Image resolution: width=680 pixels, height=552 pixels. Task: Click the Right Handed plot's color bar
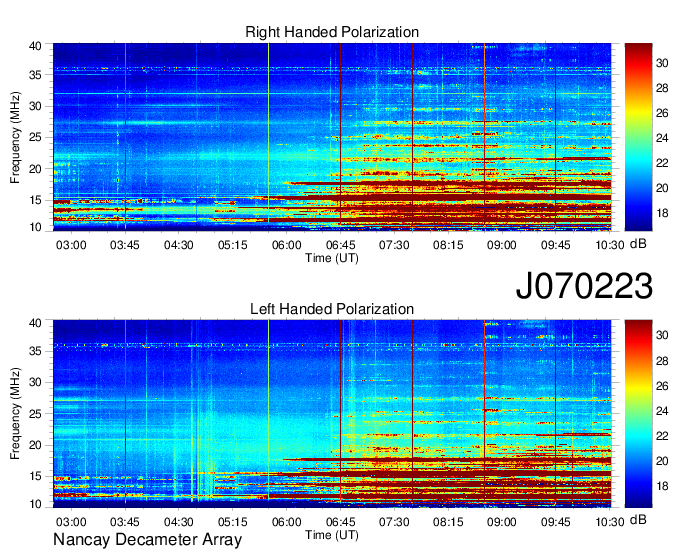click(x=638, y=137)
